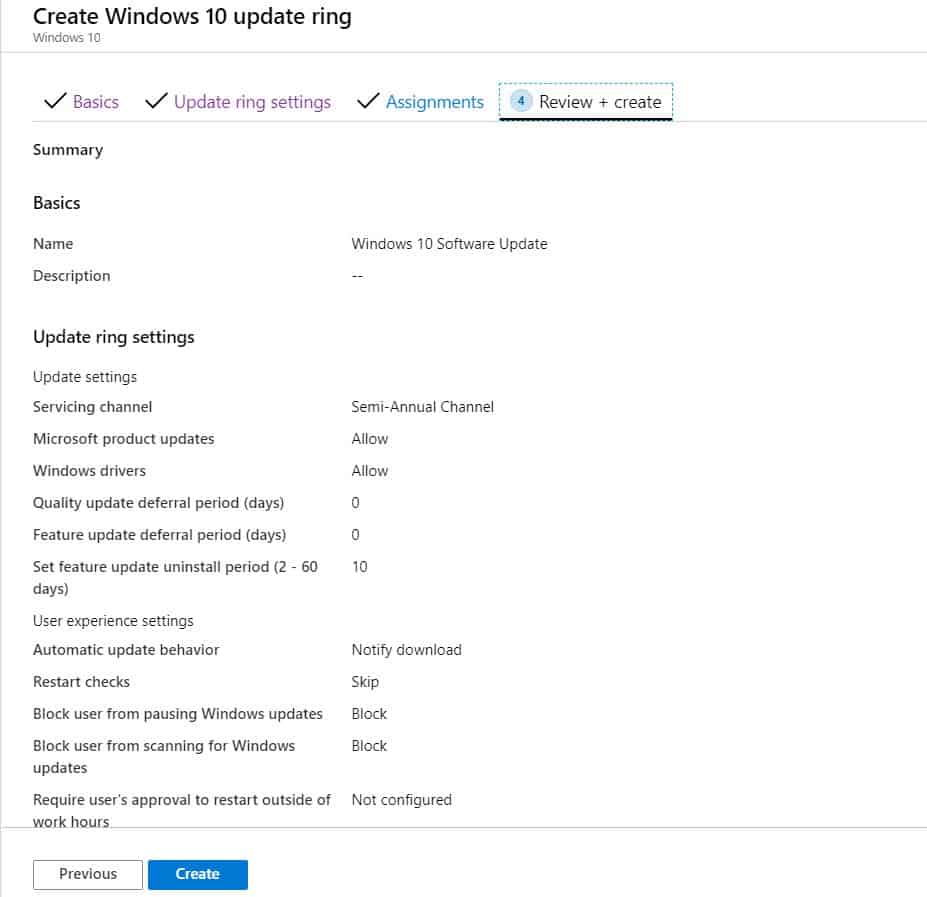Screen dimensions: 927x897
Task: Click the Summary heading
Action: point(68,150)
